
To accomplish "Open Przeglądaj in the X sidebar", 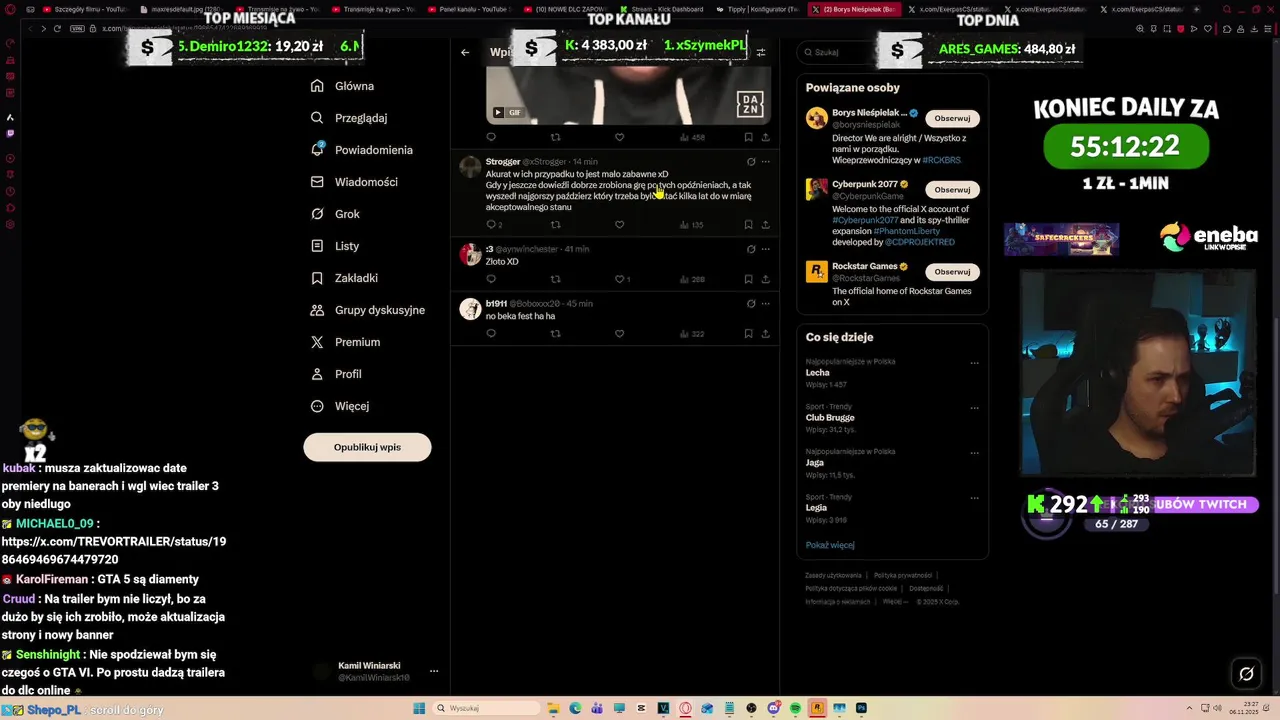I will click(349, 118).
